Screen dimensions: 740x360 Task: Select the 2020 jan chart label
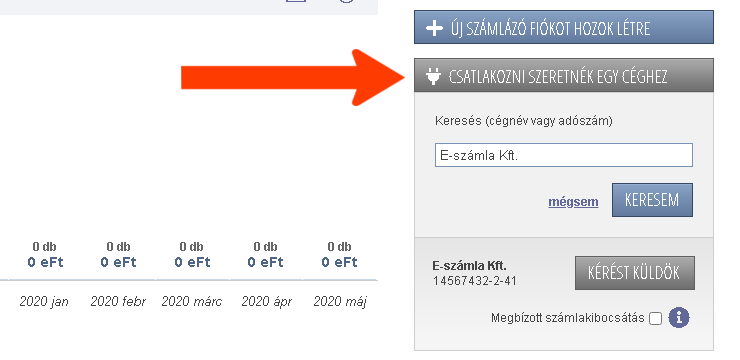pos(44,301)
